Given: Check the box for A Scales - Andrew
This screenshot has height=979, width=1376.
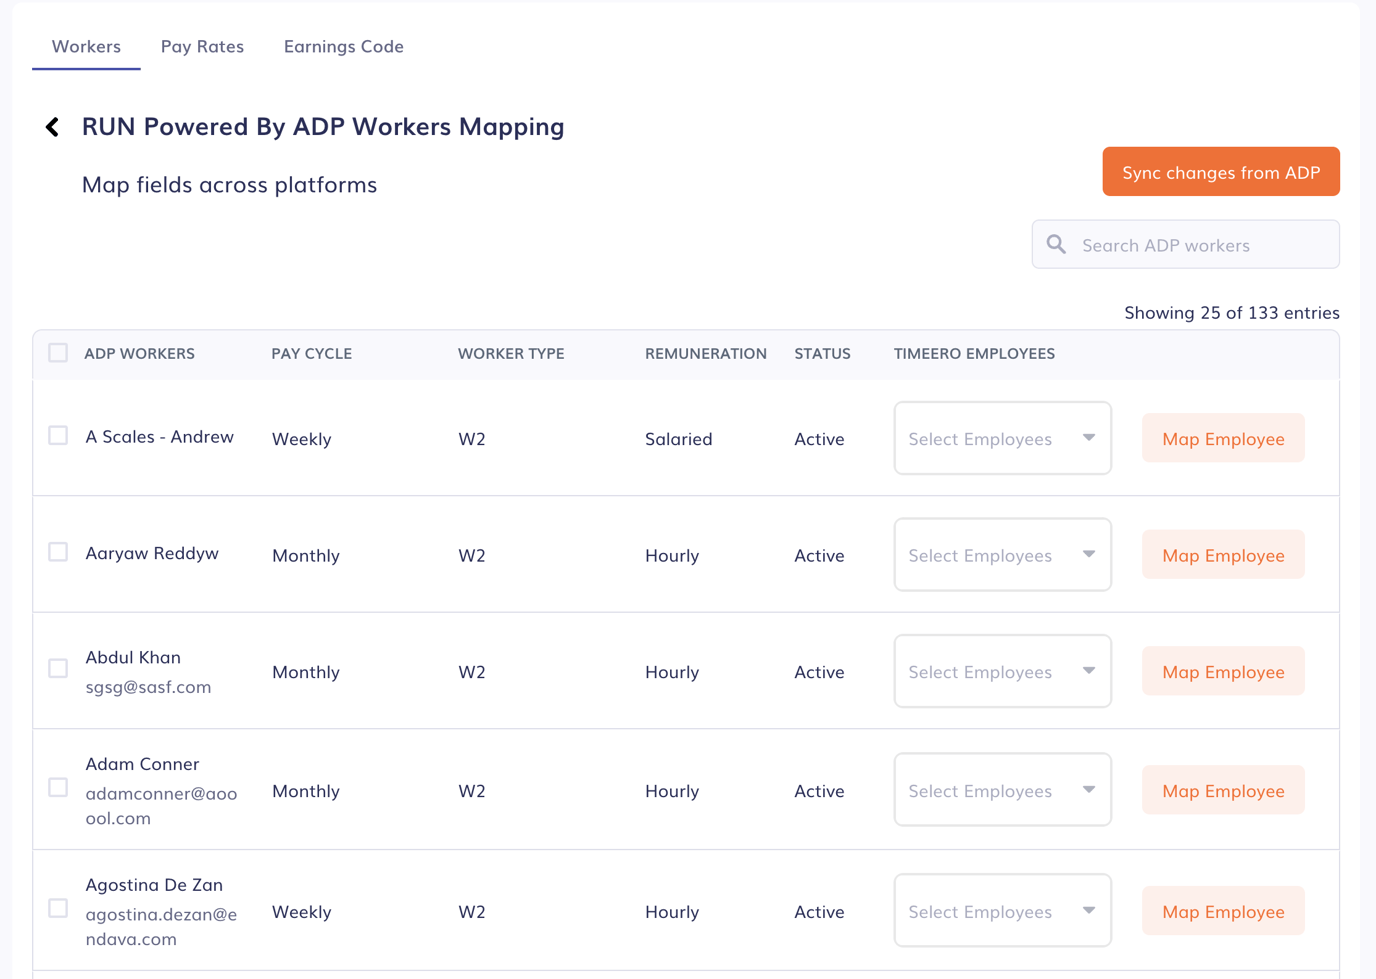Looking at the screenshot, I should point(58,436).
